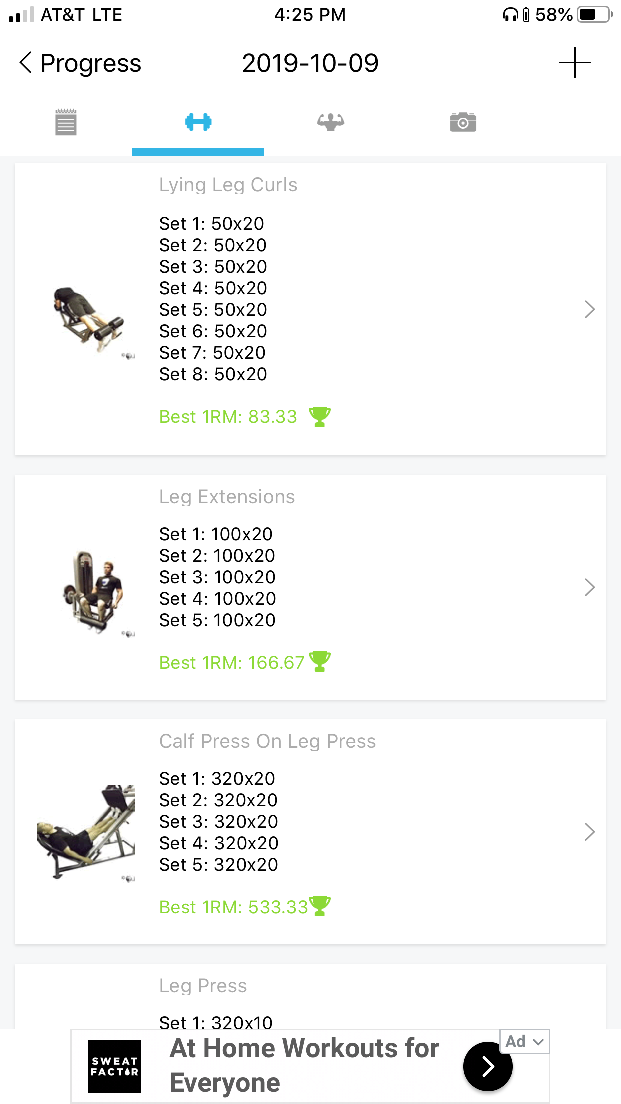Tap the Sweat Factor ad logo
The height and width of the screenshot is (1104, 621).
[x=114, y=1066]
